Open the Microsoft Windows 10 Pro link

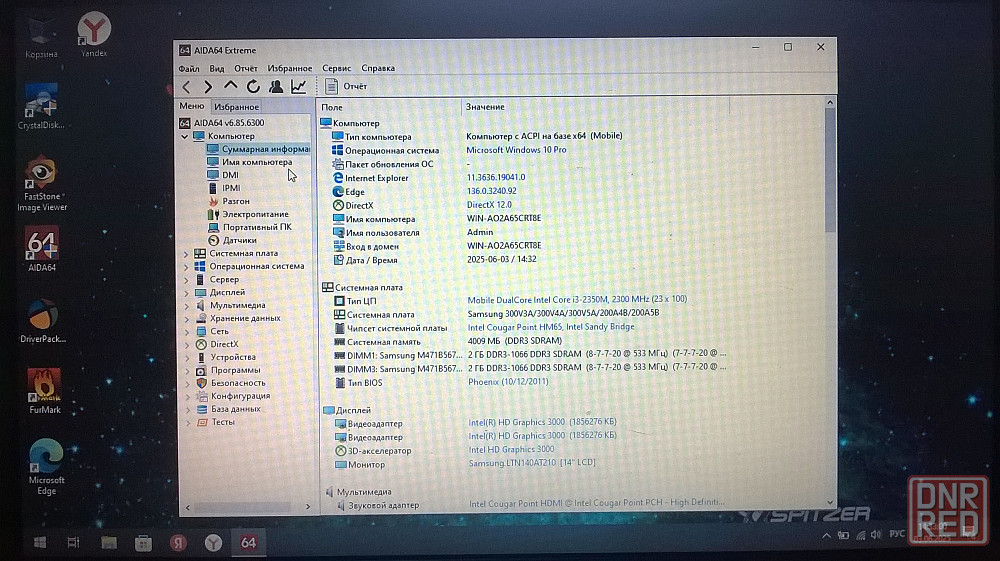click(x=516, y=150)
